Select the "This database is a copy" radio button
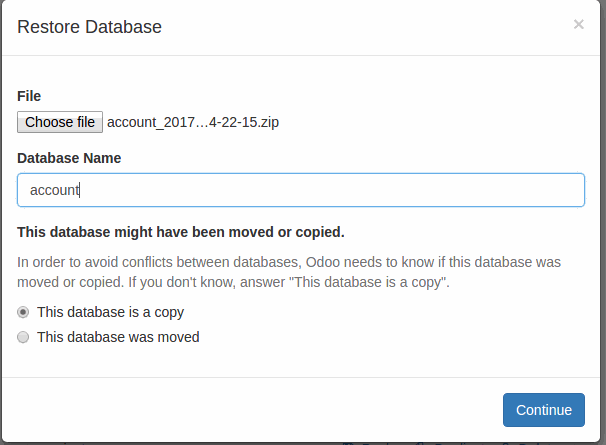The height and width of the screenshot is (445, 606). coord(24,312)
